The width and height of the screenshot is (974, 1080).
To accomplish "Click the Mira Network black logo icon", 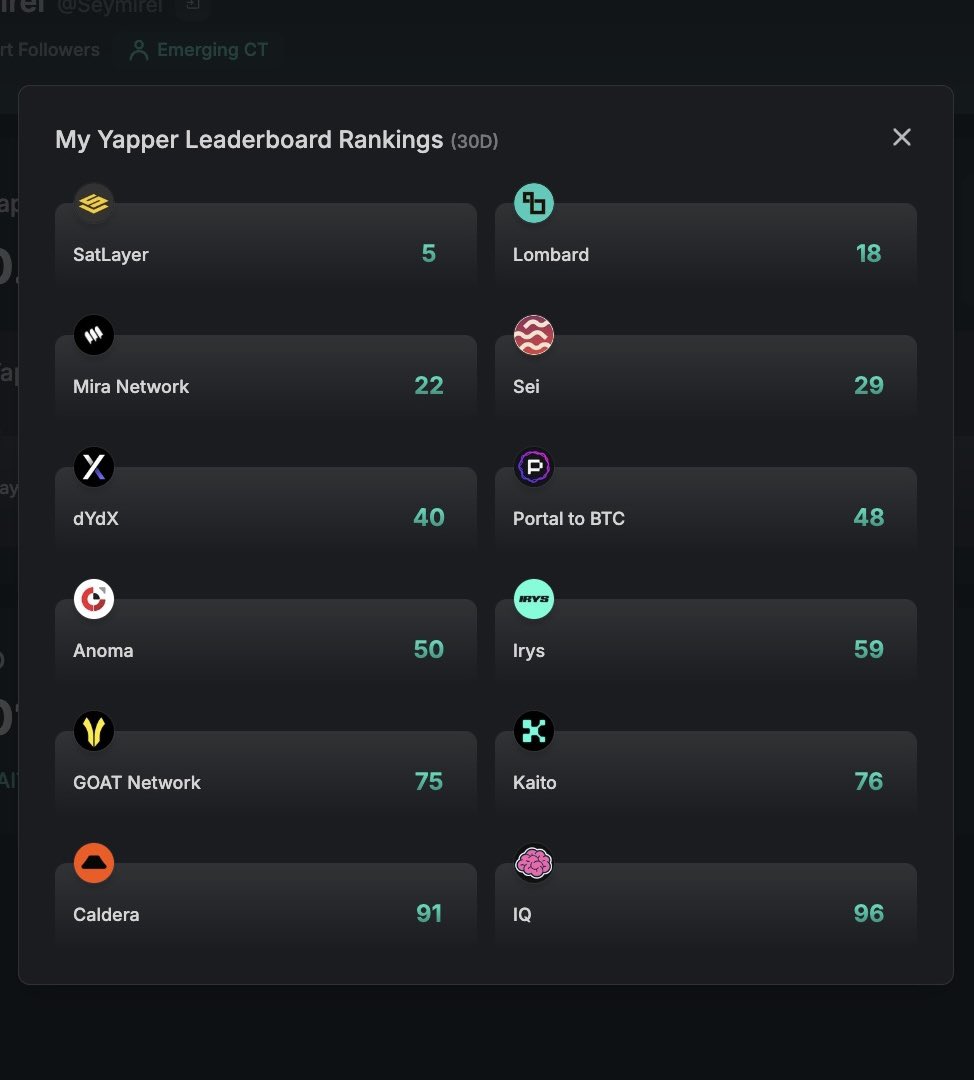I will click(94, 335).
